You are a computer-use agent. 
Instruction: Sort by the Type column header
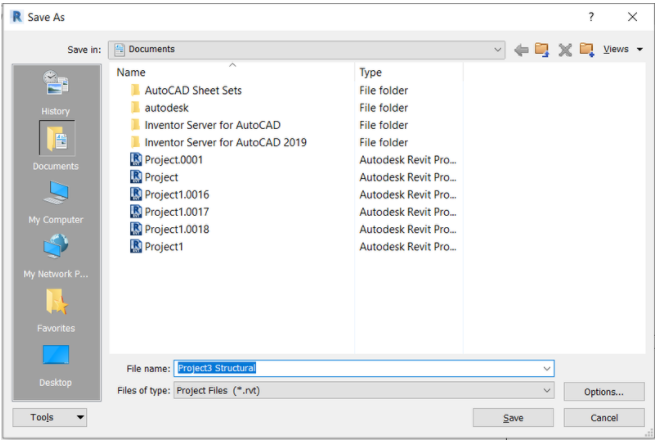pos(370,72)
